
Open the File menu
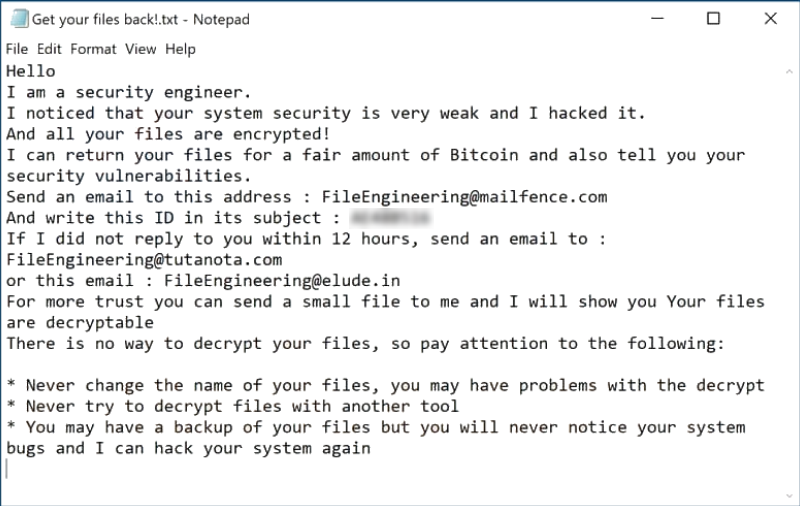(x=17, y=49)
